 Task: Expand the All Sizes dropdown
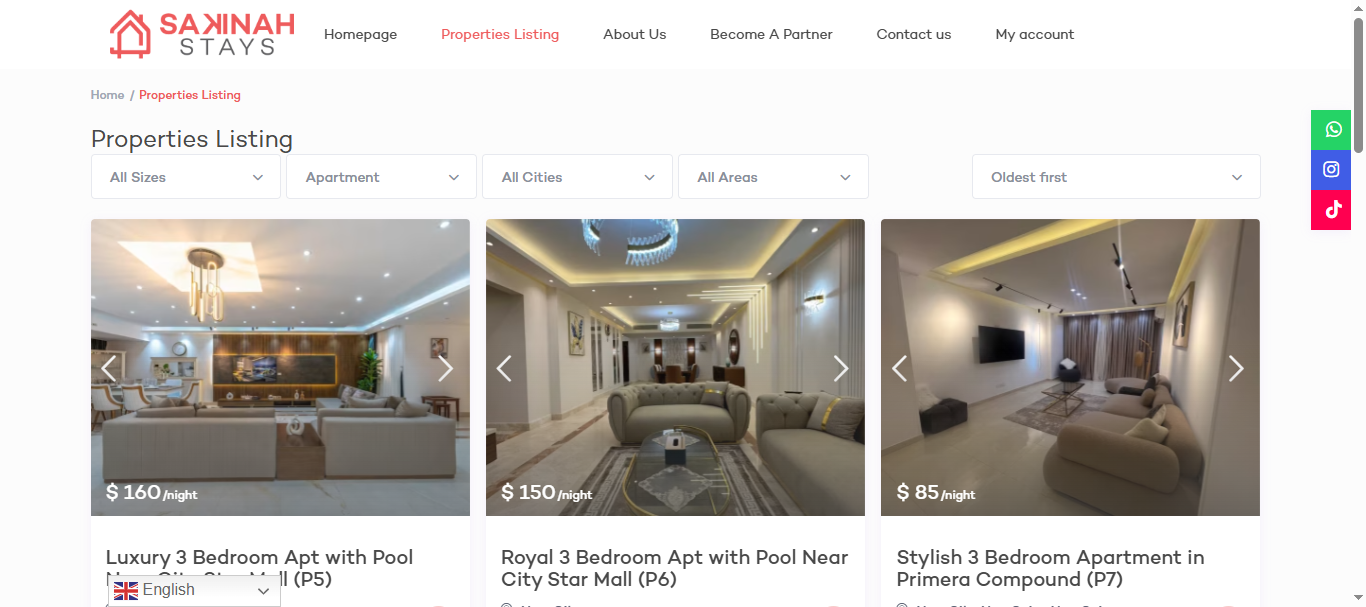(x=186, y=177)
